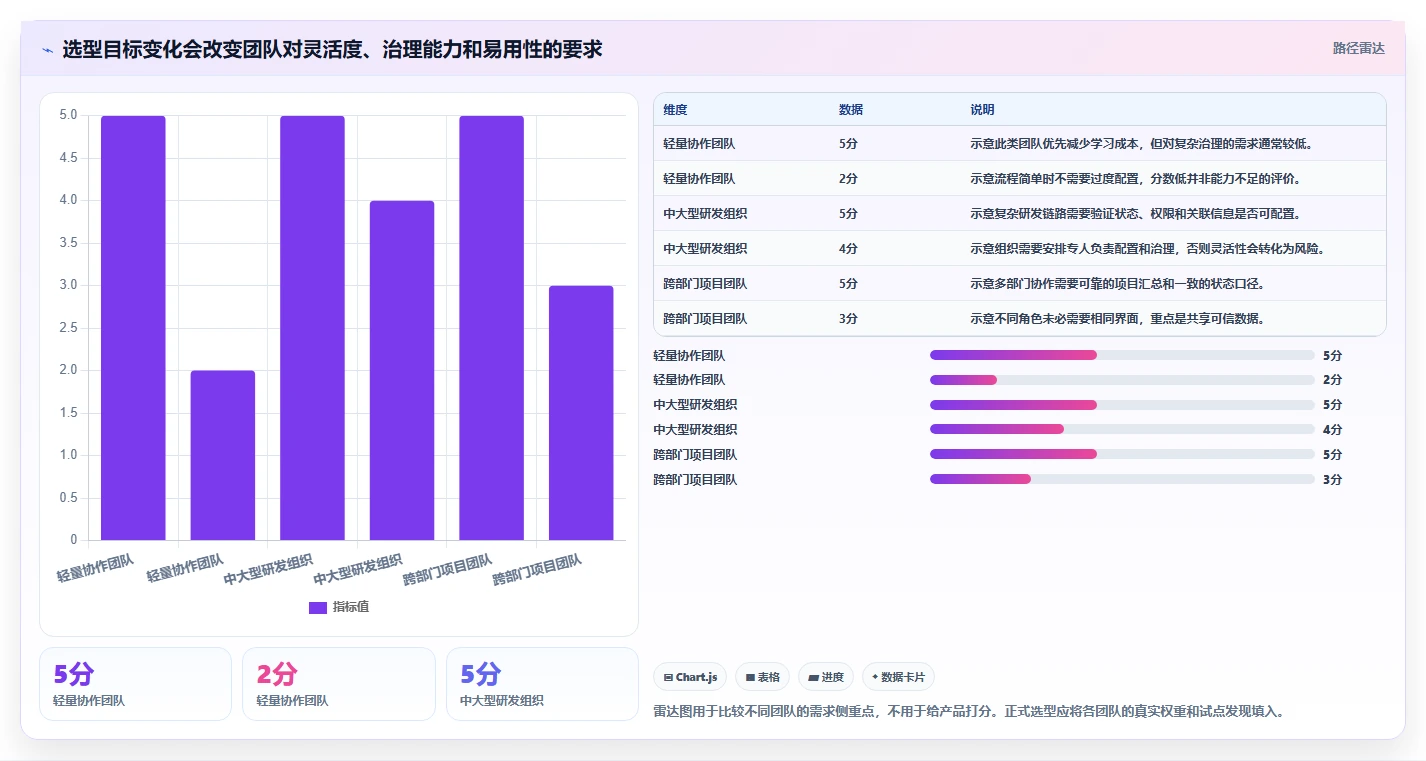Image resolution: width=1426 pixels, height=761 pixels.
Task: Click the 3.5 y-axis tick label
Action: click(68, 243)
